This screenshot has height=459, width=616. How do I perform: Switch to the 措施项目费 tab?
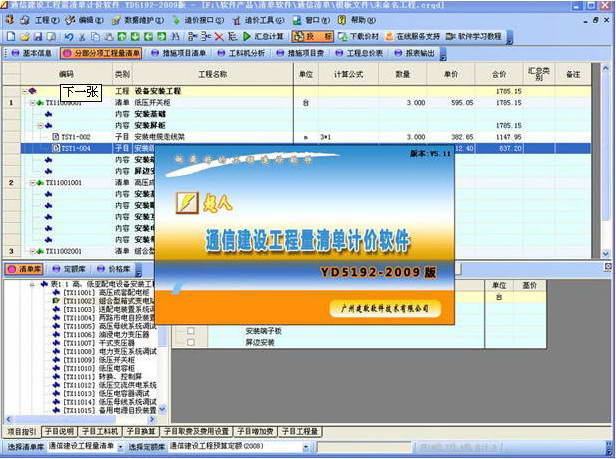(300, 53)
